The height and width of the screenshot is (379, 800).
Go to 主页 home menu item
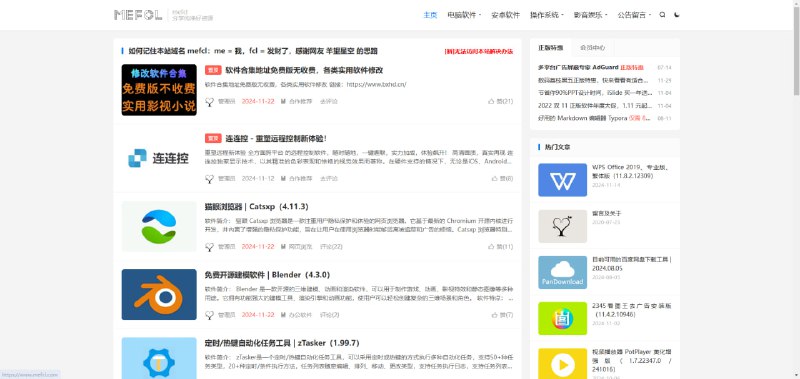tap(430, 15)
